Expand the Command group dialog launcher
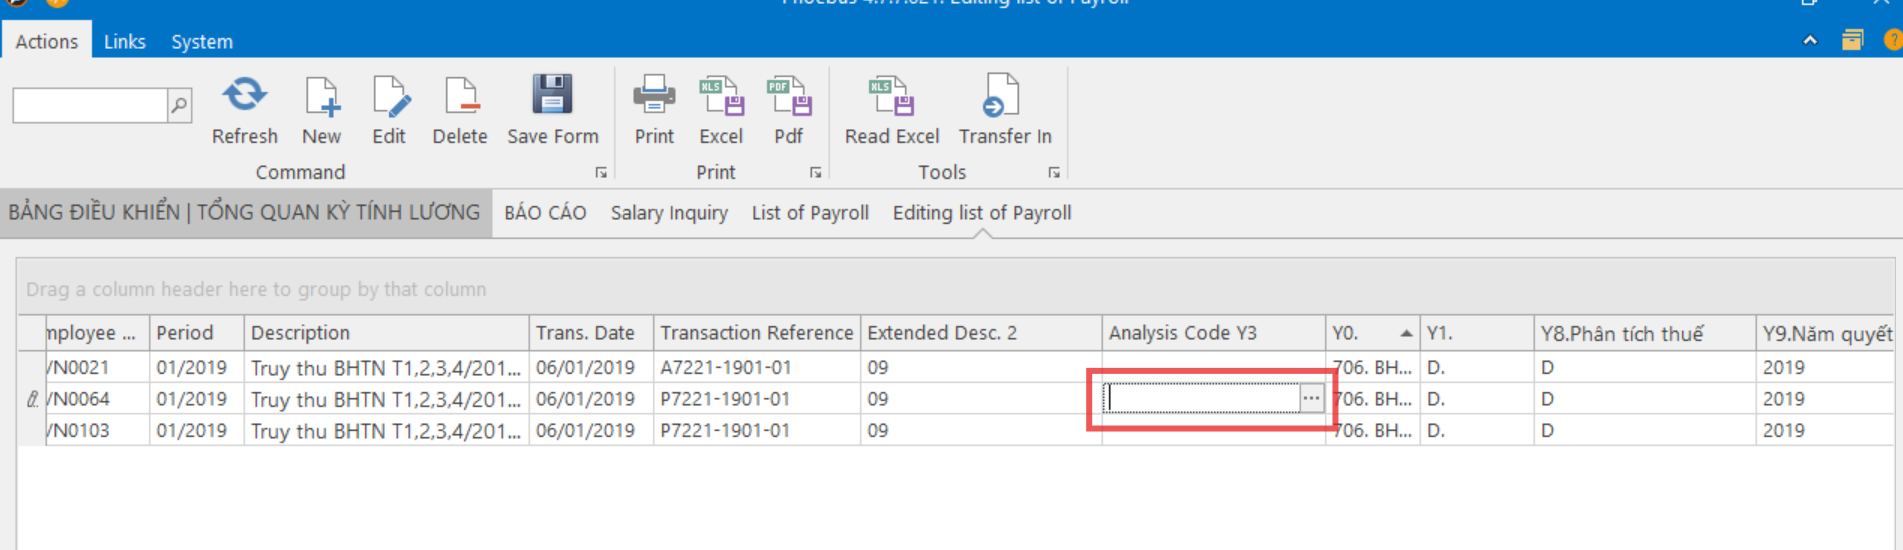Viewport: 1903px width, 550px height. 601,173
